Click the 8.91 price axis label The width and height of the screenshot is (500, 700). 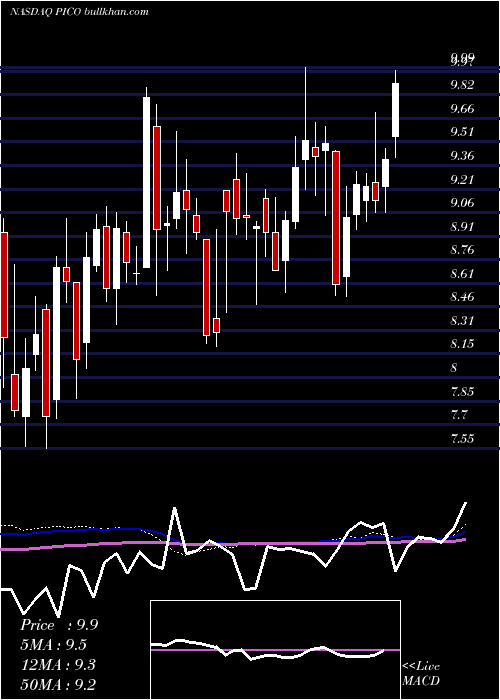click(462, 226)
